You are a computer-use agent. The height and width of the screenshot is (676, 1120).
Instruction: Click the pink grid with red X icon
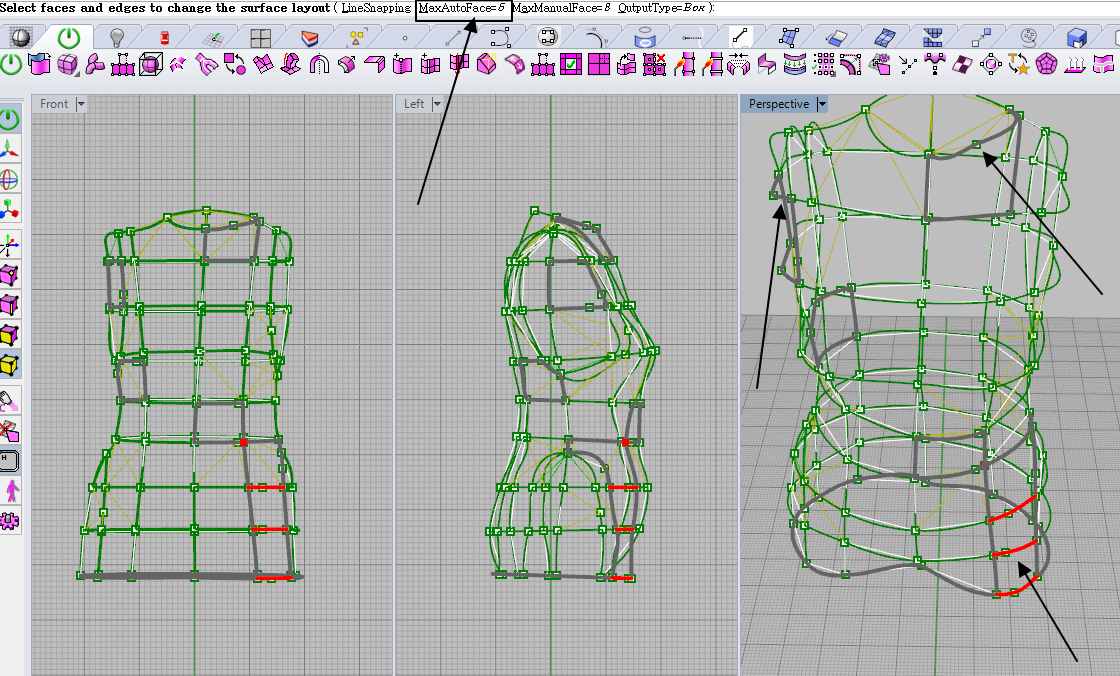coord(655,66)
